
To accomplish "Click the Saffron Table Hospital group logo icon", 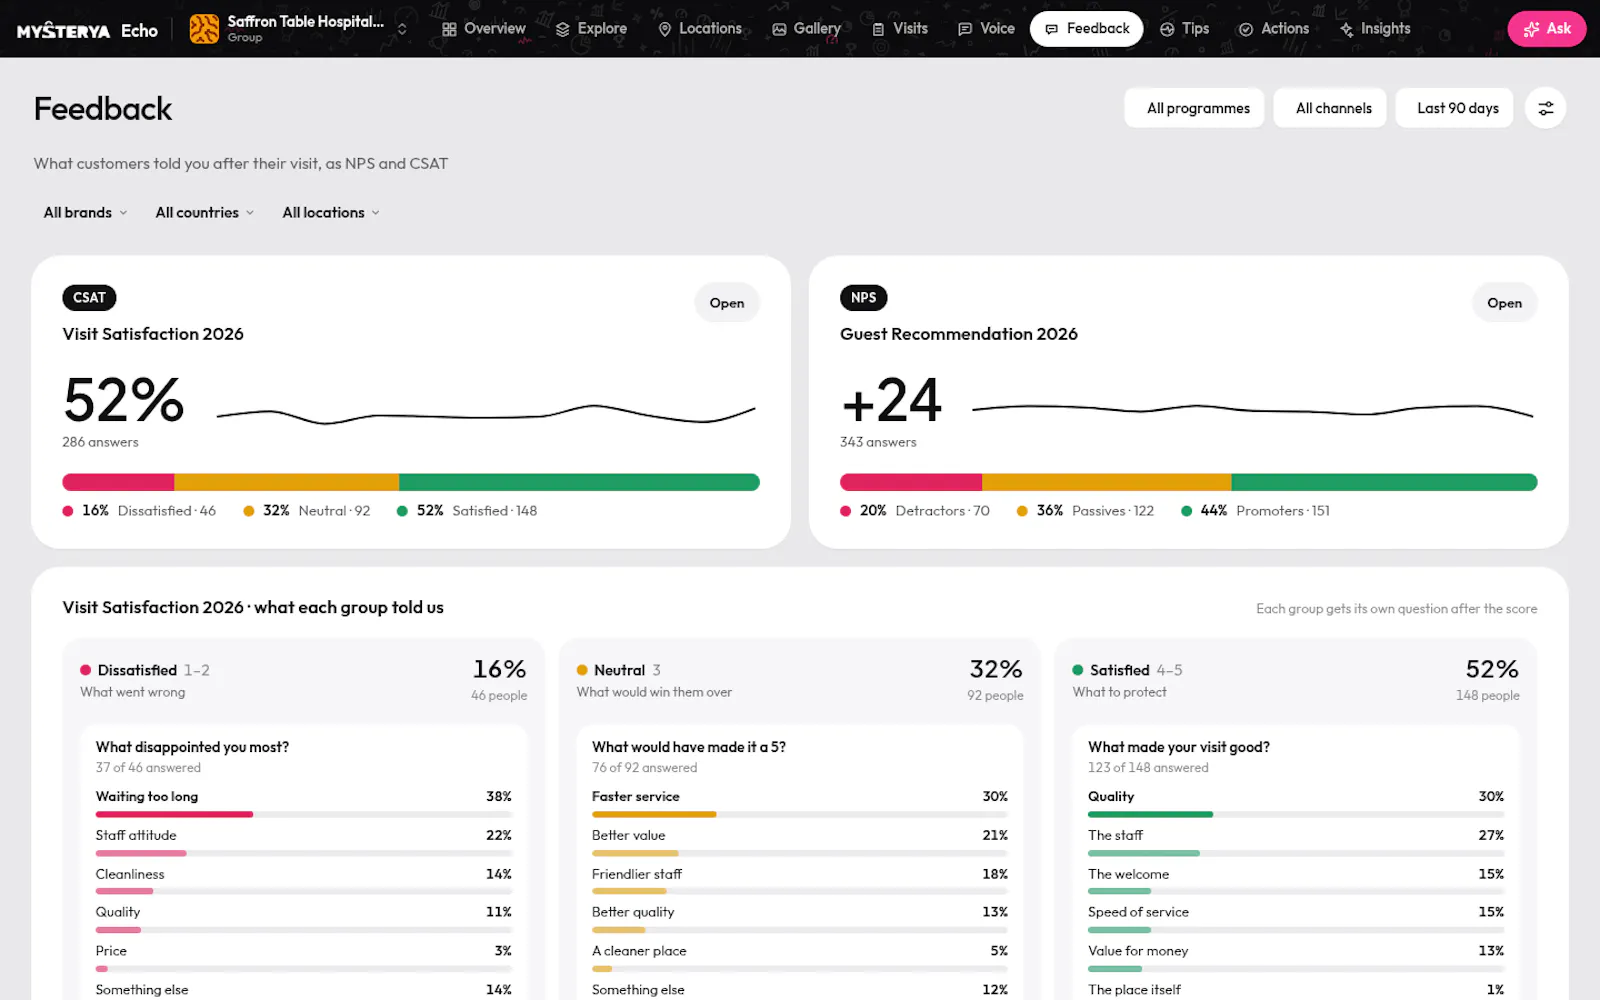I will tap(204, 29).
